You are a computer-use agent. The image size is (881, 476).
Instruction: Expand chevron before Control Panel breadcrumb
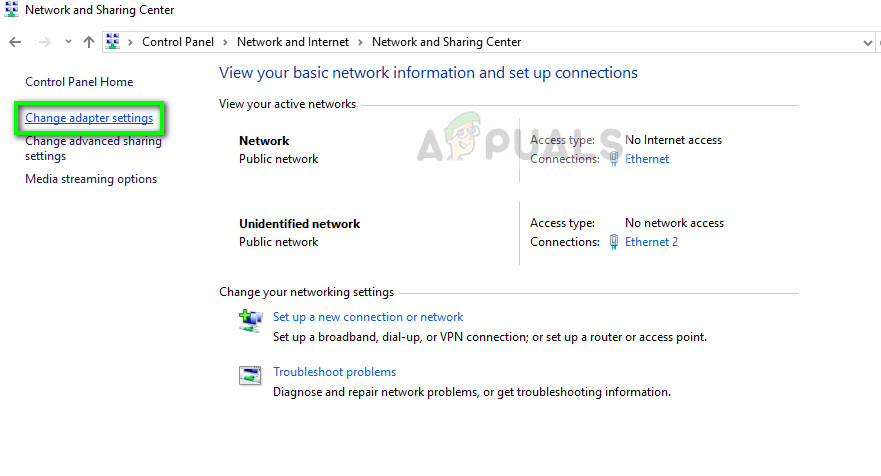click(130, 42)
